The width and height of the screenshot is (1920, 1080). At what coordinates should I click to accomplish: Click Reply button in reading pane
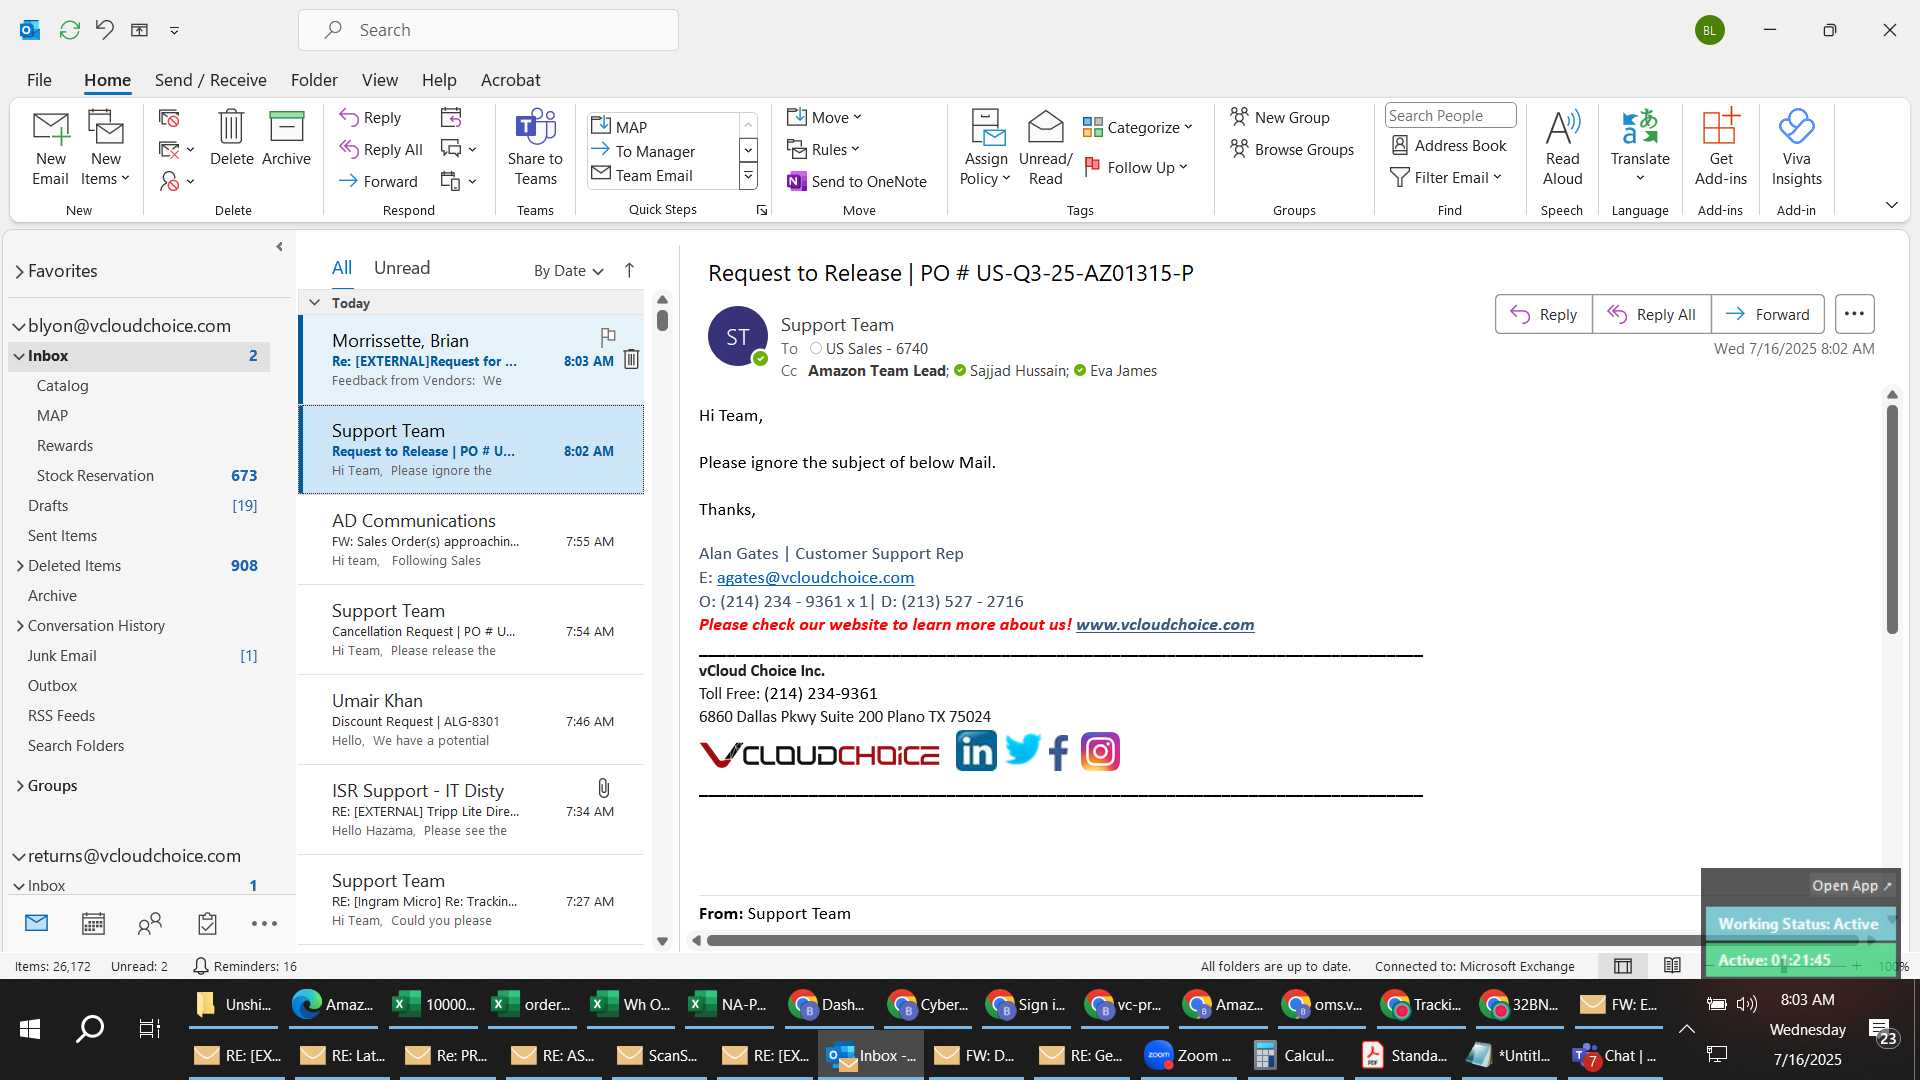pos(1543,314)
